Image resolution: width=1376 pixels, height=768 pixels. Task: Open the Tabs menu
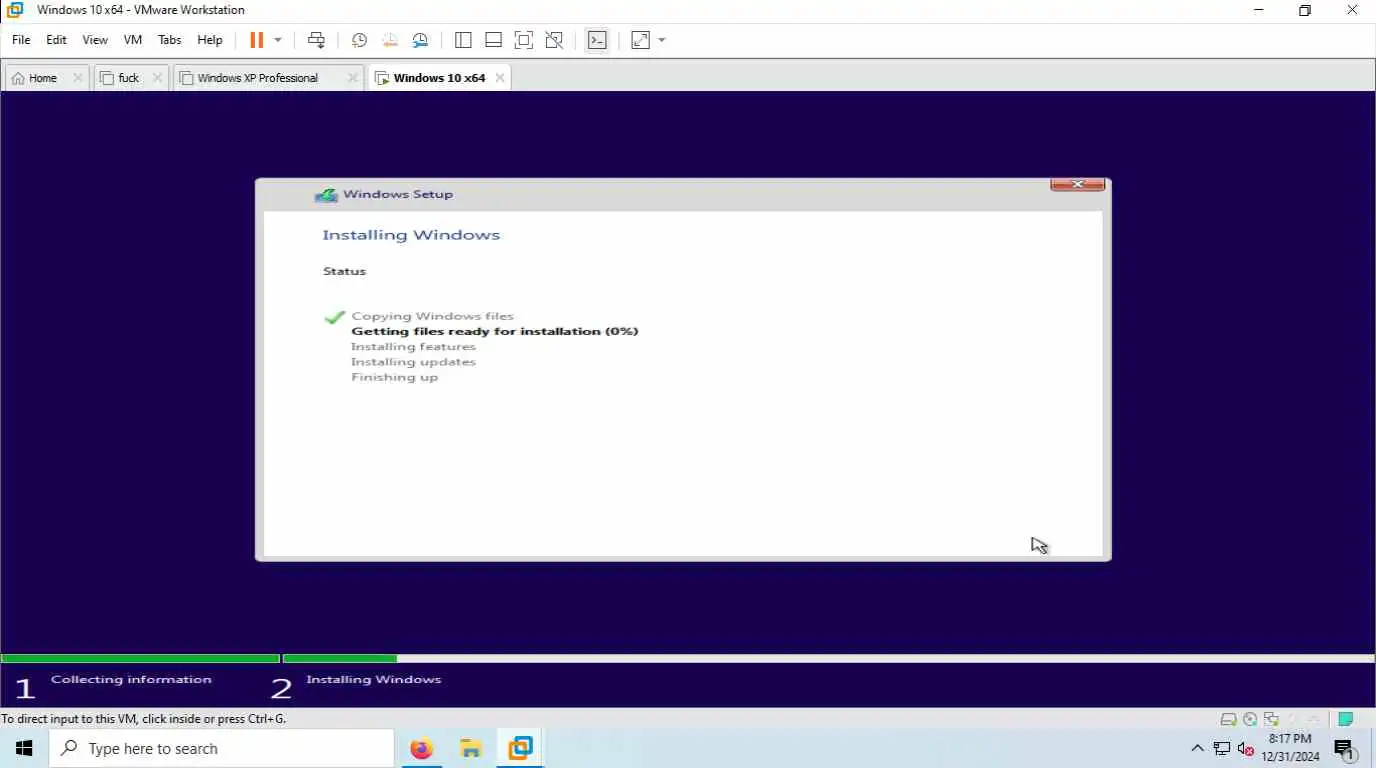(170, 40)
